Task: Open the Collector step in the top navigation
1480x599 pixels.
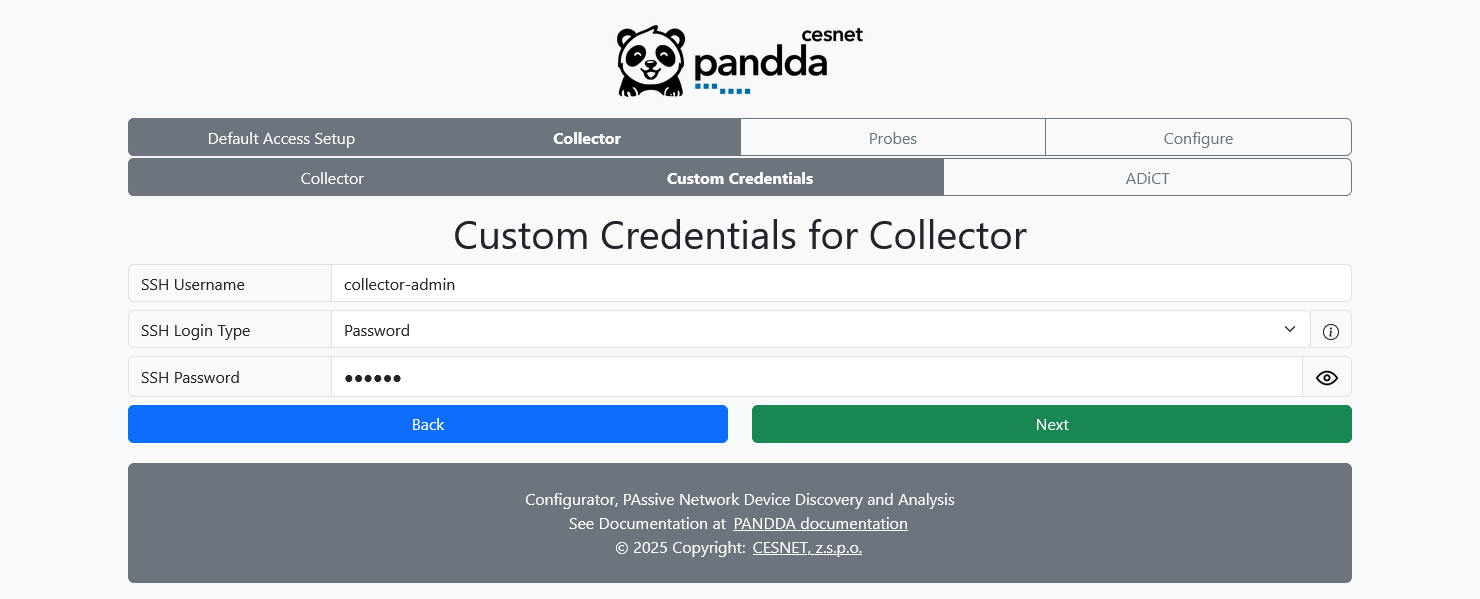Action: point(587,137)
